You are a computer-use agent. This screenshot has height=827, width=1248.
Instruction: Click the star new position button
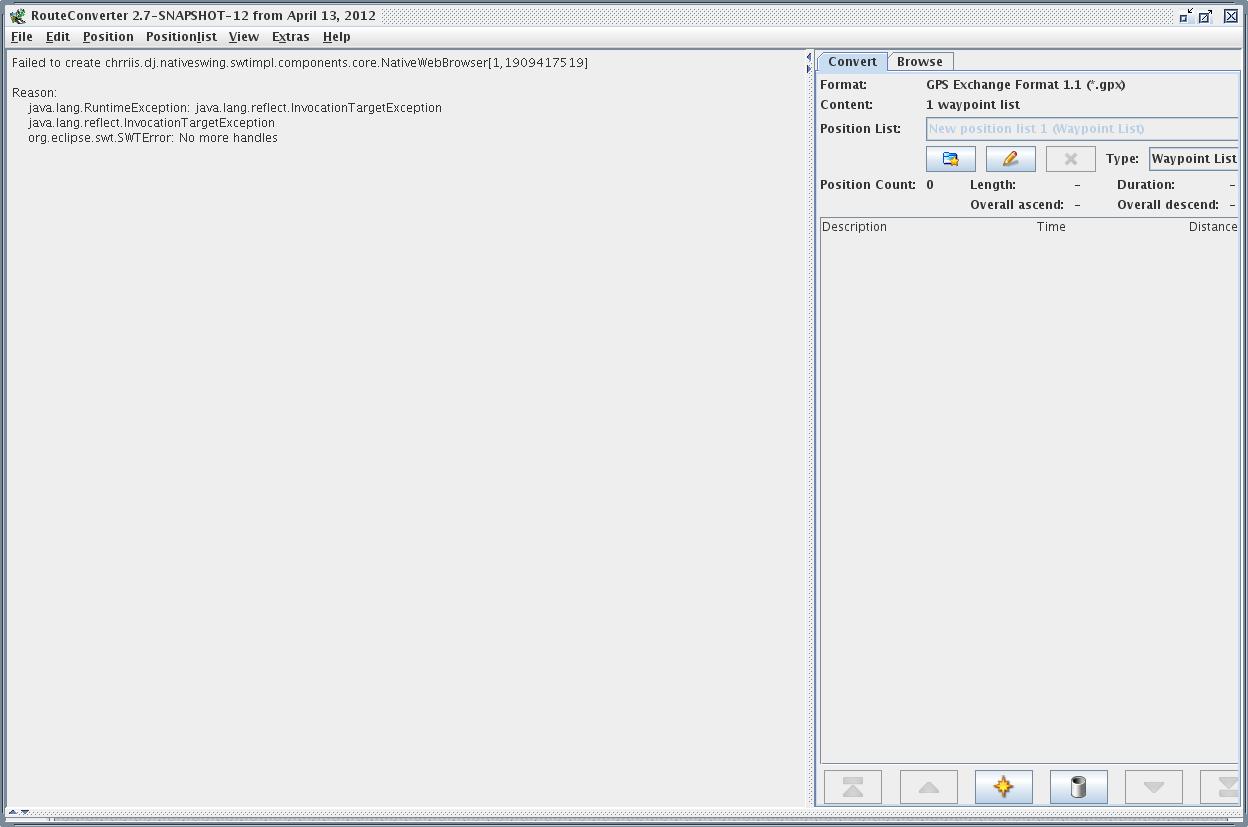pyautogui.click(x=1003, y=787)
